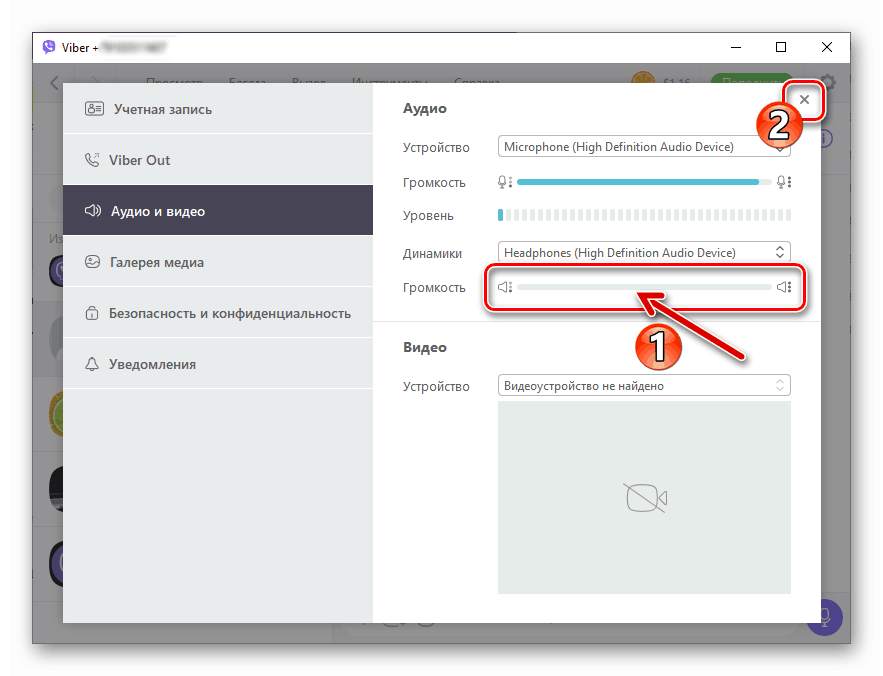
Task: Click the speaker icon beside Аудио и видео
Action: (x=93, y=211)
